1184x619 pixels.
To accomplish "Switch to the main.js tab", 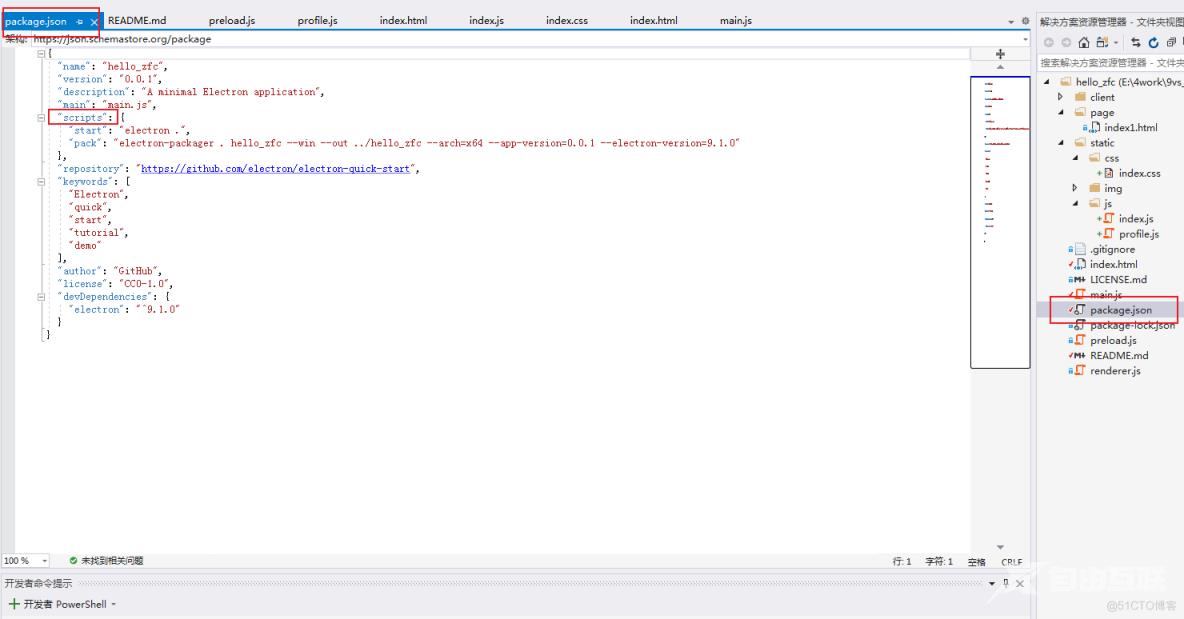I will point(735,21).
